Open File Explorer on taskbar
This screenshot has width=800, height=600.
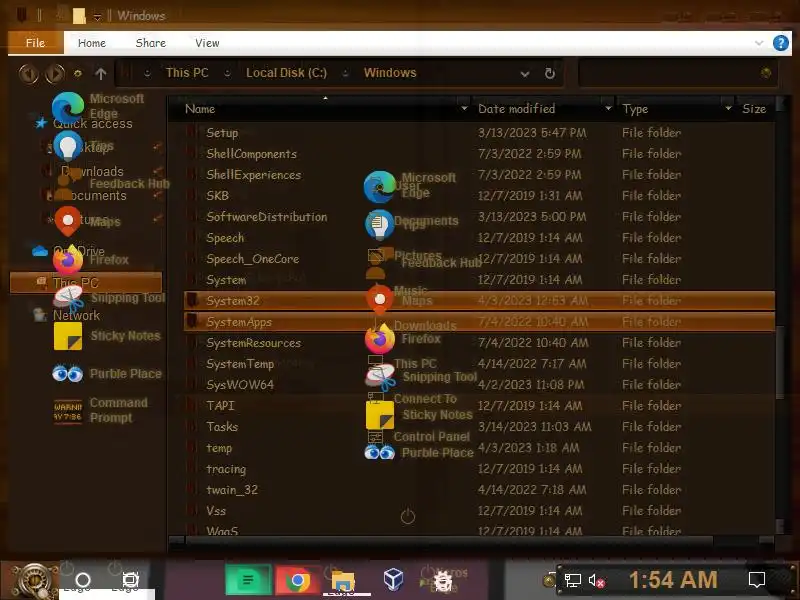[343, 581]
